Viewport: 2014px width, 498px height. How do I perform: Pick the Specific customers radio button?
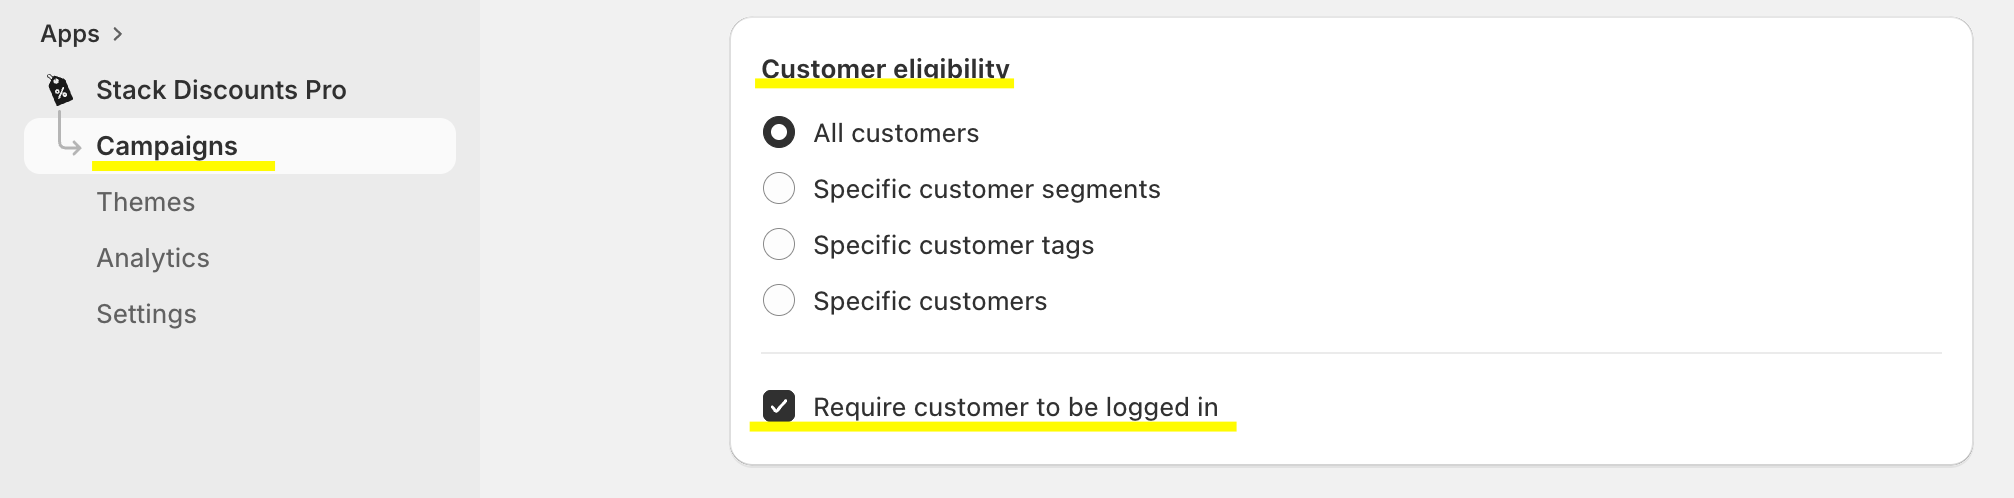pyautogui.click(x=779, y=300)
